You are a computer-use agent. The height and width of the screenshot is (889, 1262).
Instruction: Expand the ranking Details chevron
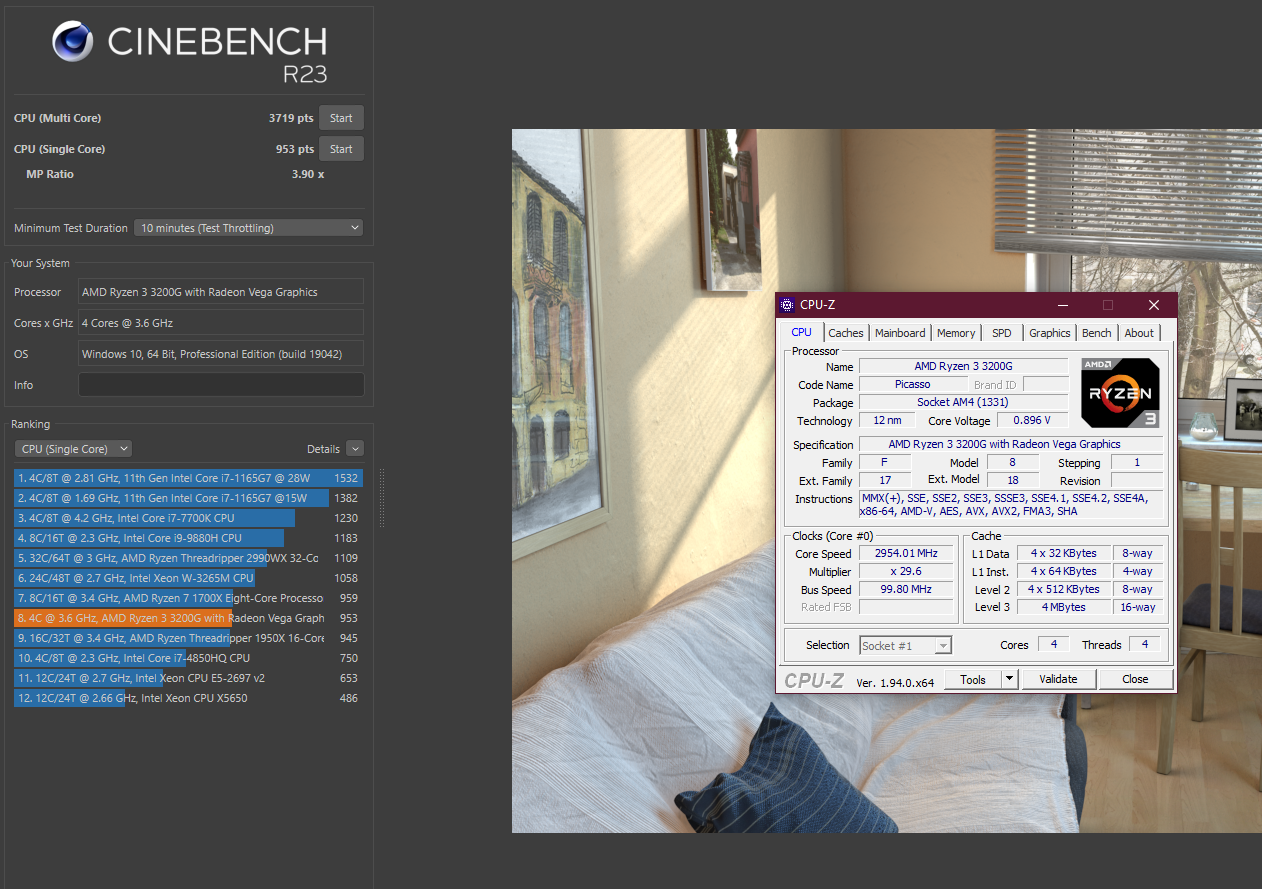click(354, 449)
